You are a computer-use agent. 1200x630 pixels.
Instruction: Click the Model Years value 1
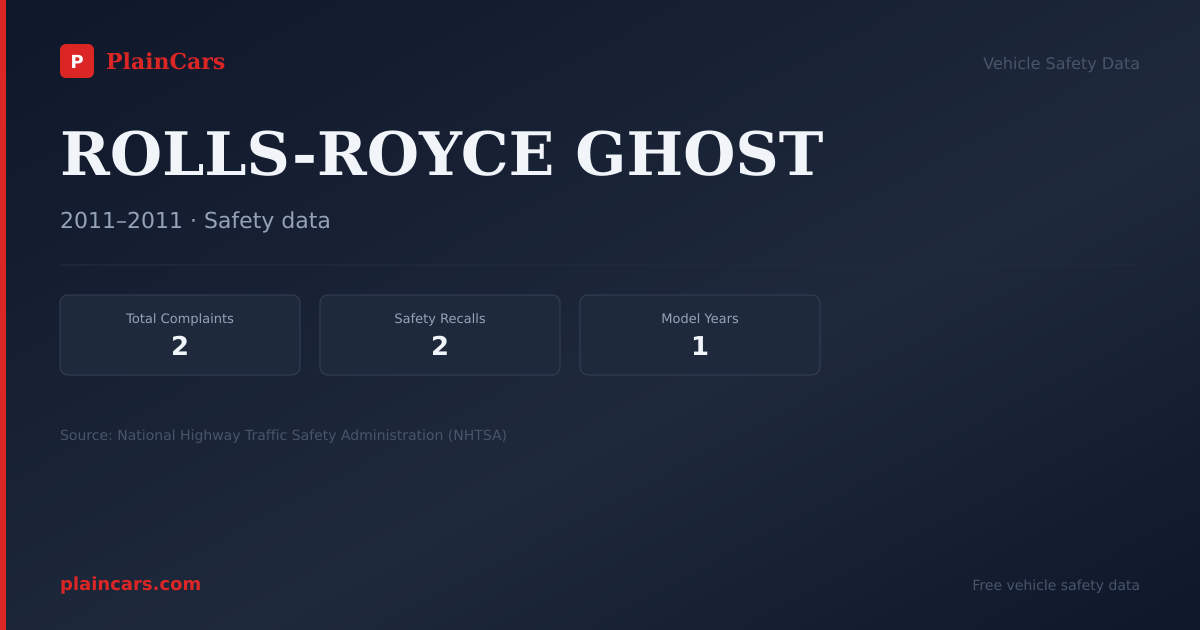tap(700, 346)
